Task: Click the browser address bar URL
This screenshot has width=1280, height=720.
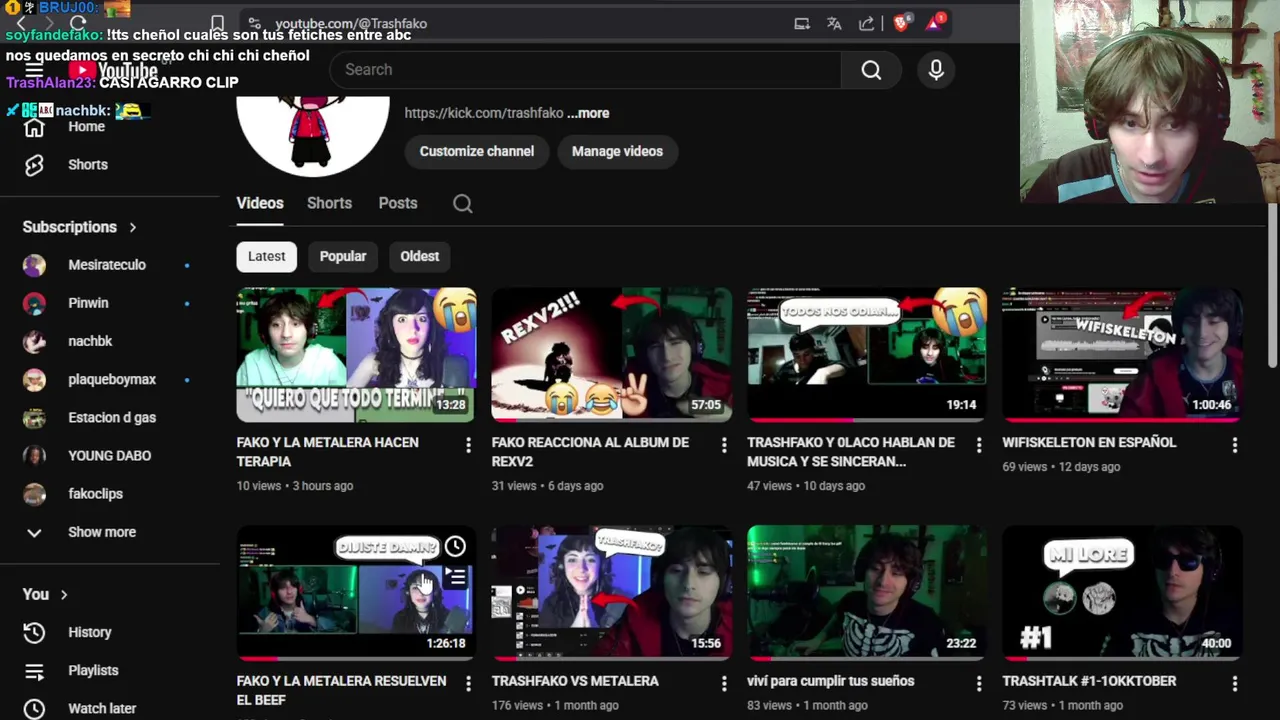Action: tap(351, 23)
